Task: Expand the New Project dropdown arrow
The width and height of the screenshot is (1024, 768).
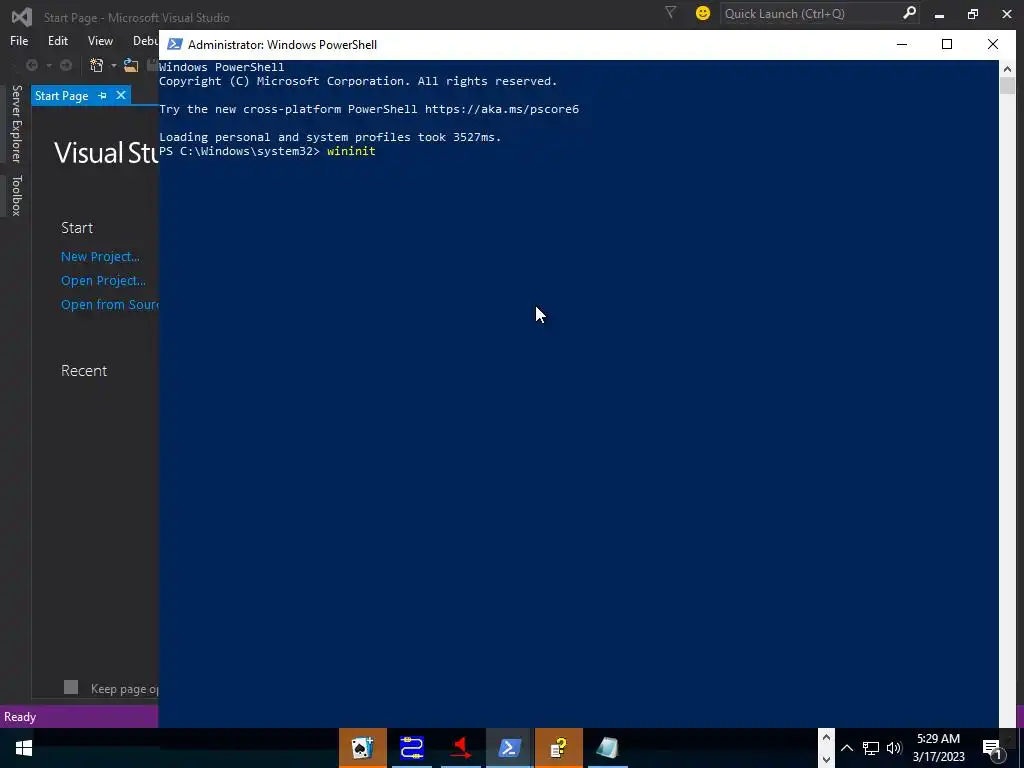Action: [x=114, y=65]
